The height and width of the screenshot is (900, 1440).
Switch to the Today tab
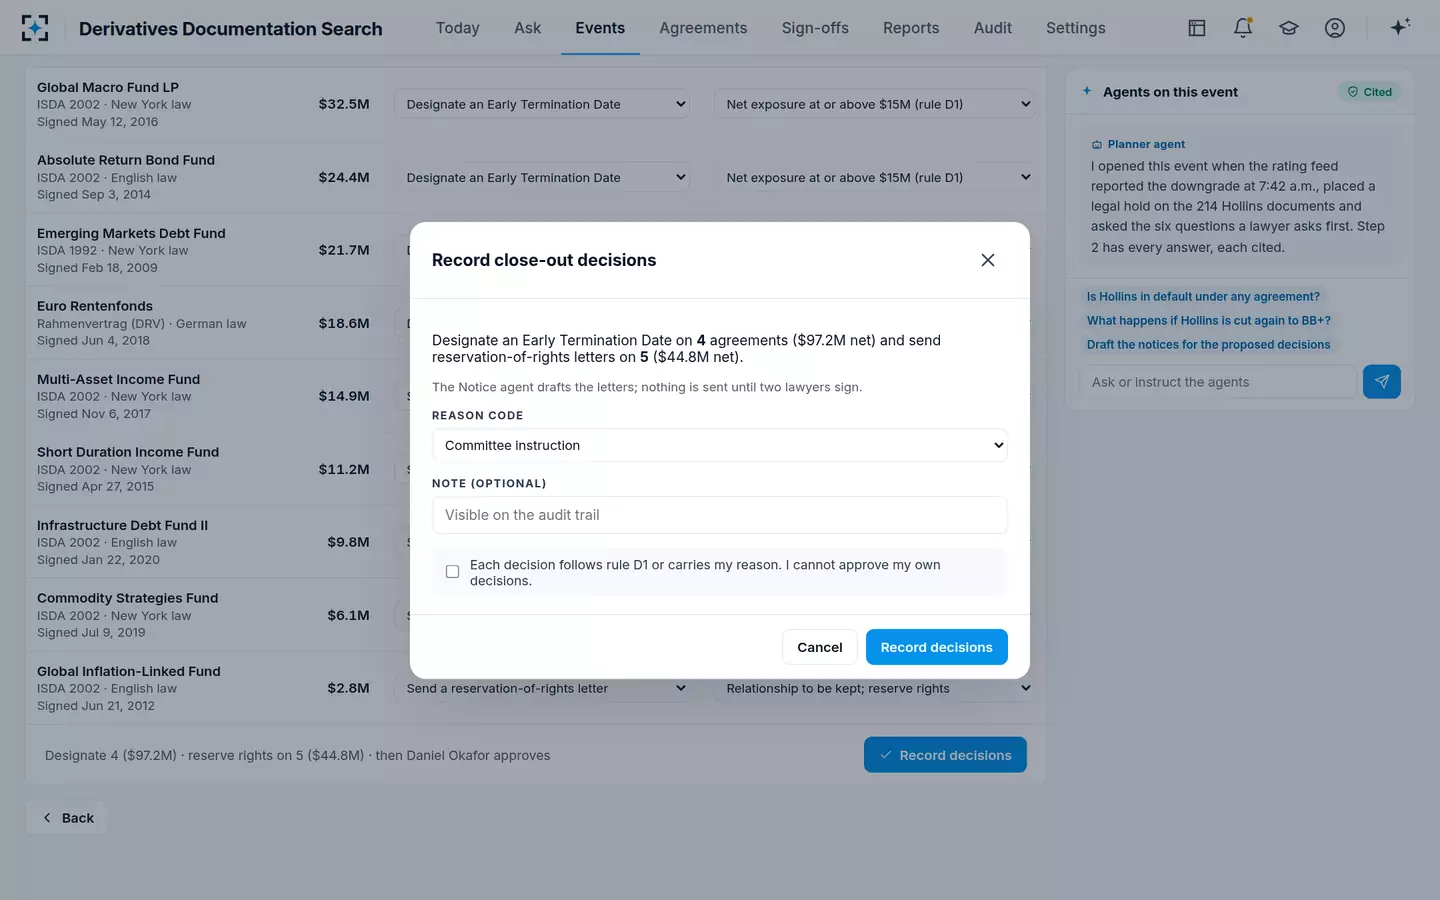[x=458, y=28]
